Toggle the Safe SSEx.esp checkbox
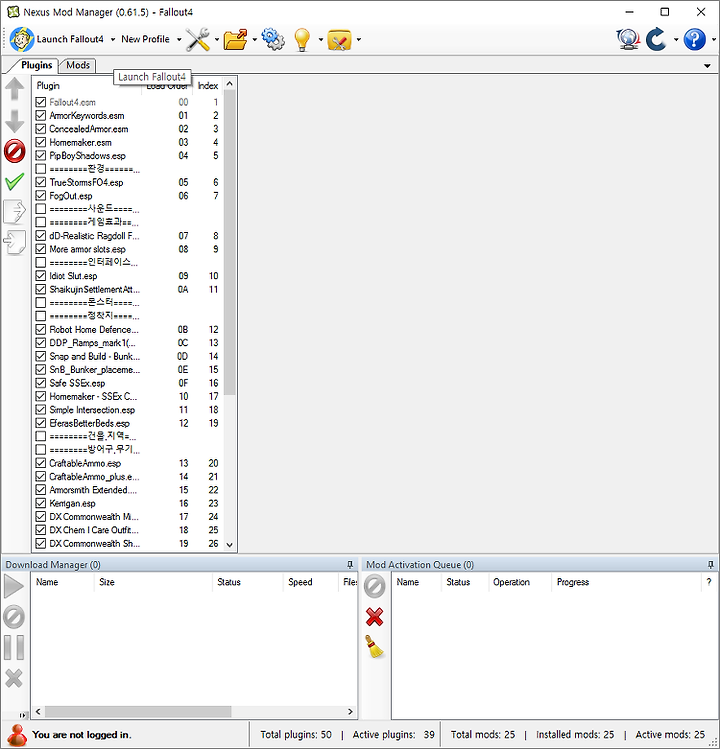 pos(41,383)
